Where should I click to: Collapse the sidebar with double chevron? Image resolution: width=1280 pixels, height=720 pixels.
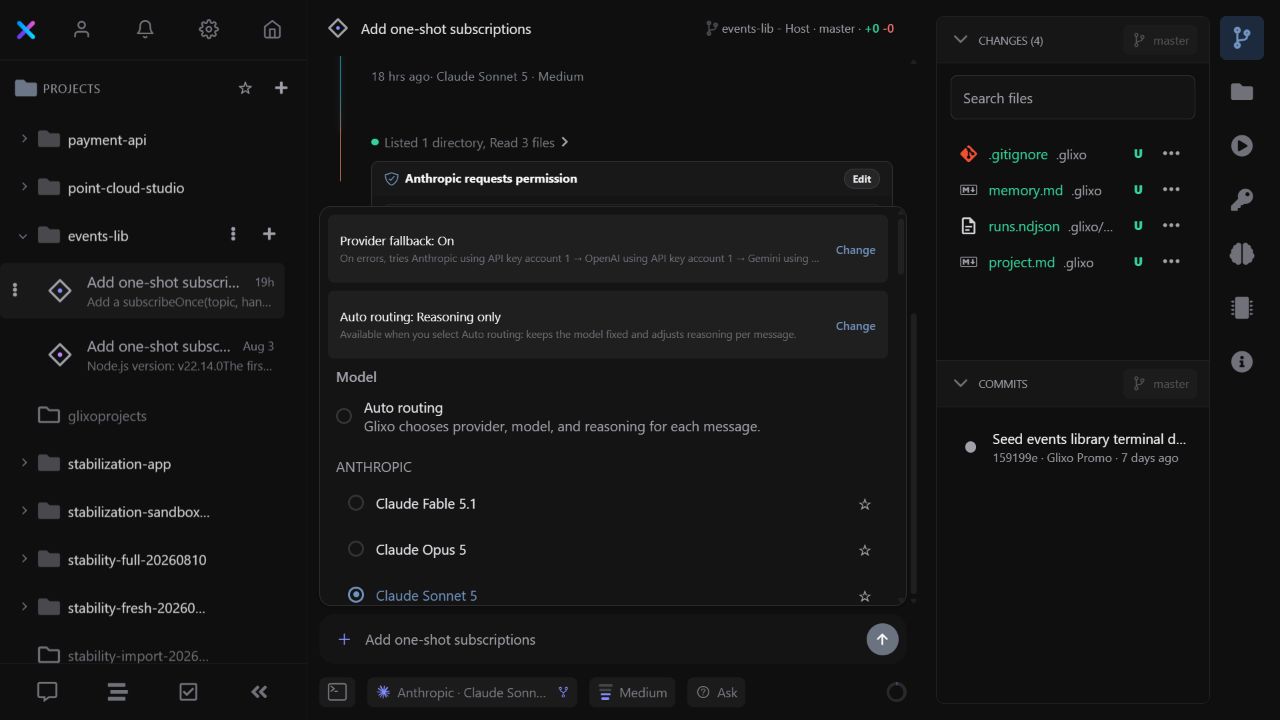[259, 692]
